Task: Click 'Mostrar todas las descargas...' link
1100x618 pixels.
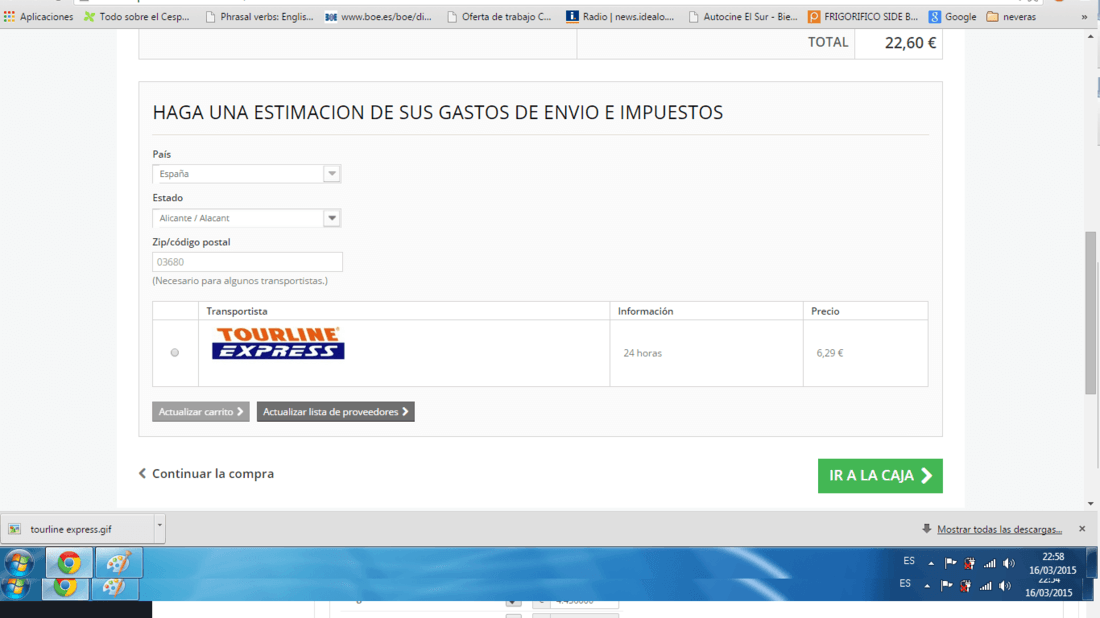Action: point(999,529)
